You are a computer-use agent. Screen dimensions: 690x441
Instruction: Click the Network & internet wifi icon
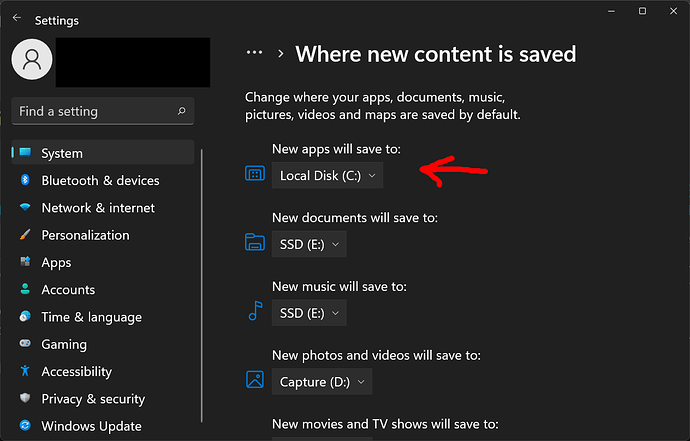coord(24,208)
